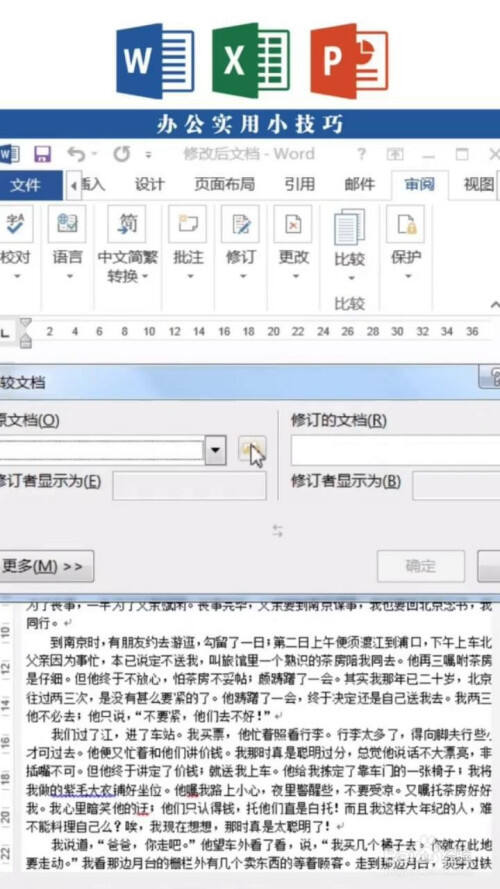Open the ribbon display options icon

point(395,154)
